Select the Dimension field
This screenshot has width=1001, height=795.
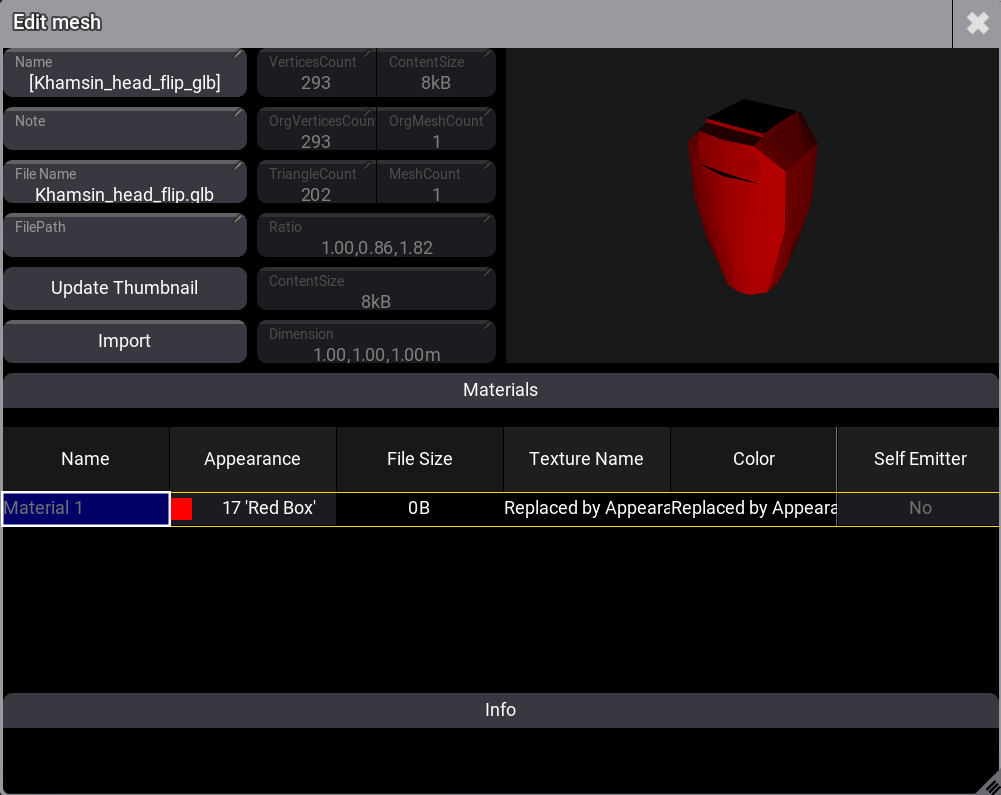tap(377, 341)
